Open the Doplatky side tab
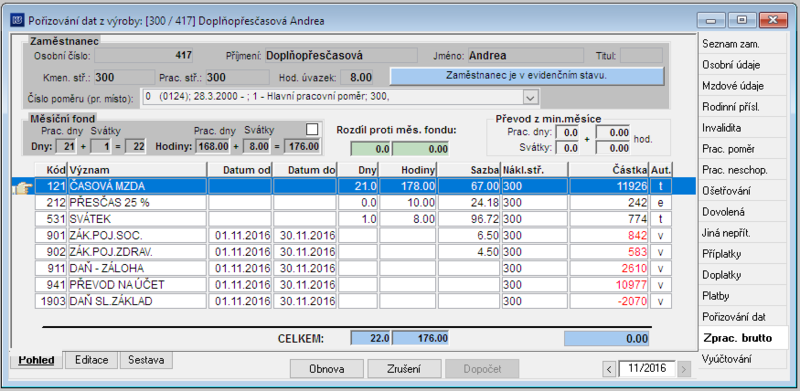This screenshot has width=800, height=391. coord(743,275)
